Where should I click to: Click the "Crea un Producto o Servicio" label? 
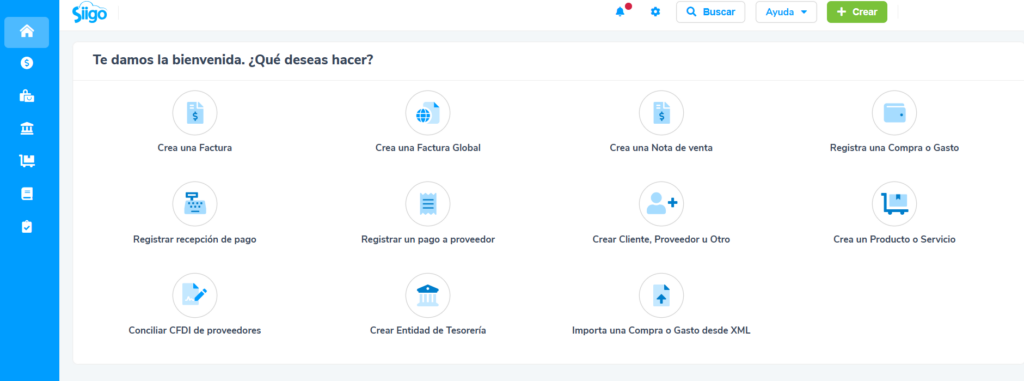894,239
